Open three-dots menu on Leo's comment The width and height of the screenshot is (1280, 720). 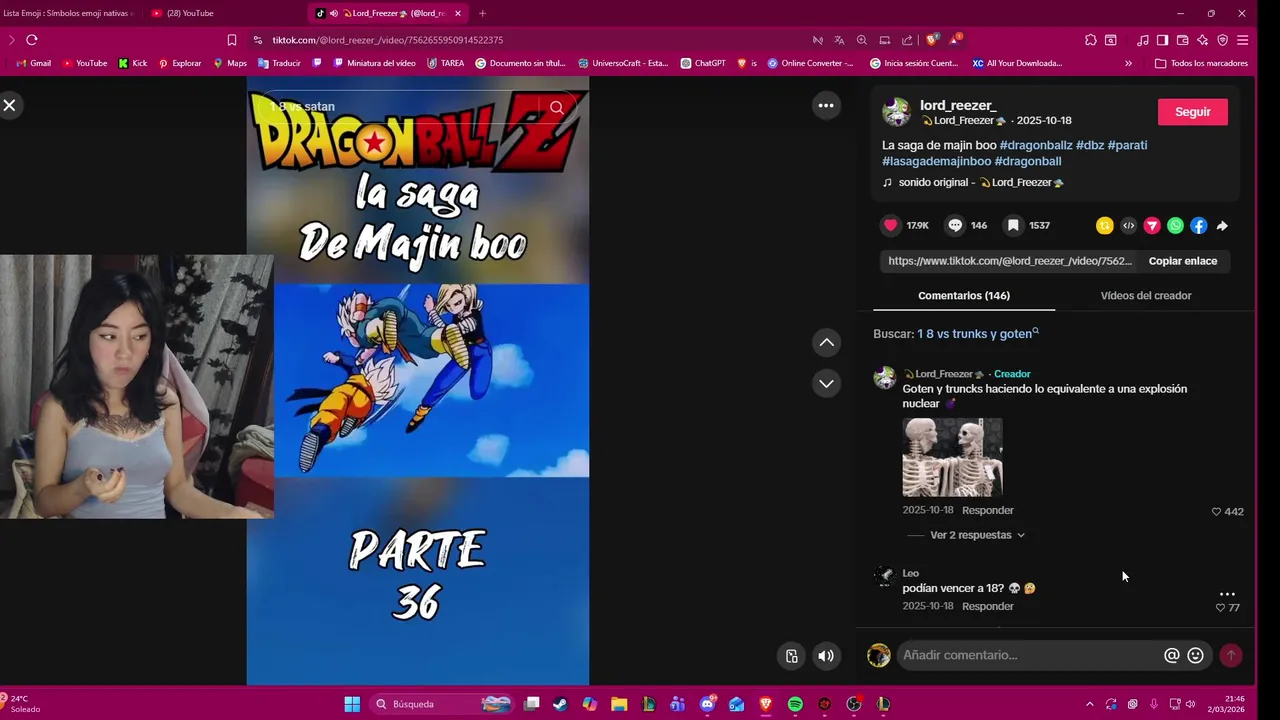pos(1227,594)
